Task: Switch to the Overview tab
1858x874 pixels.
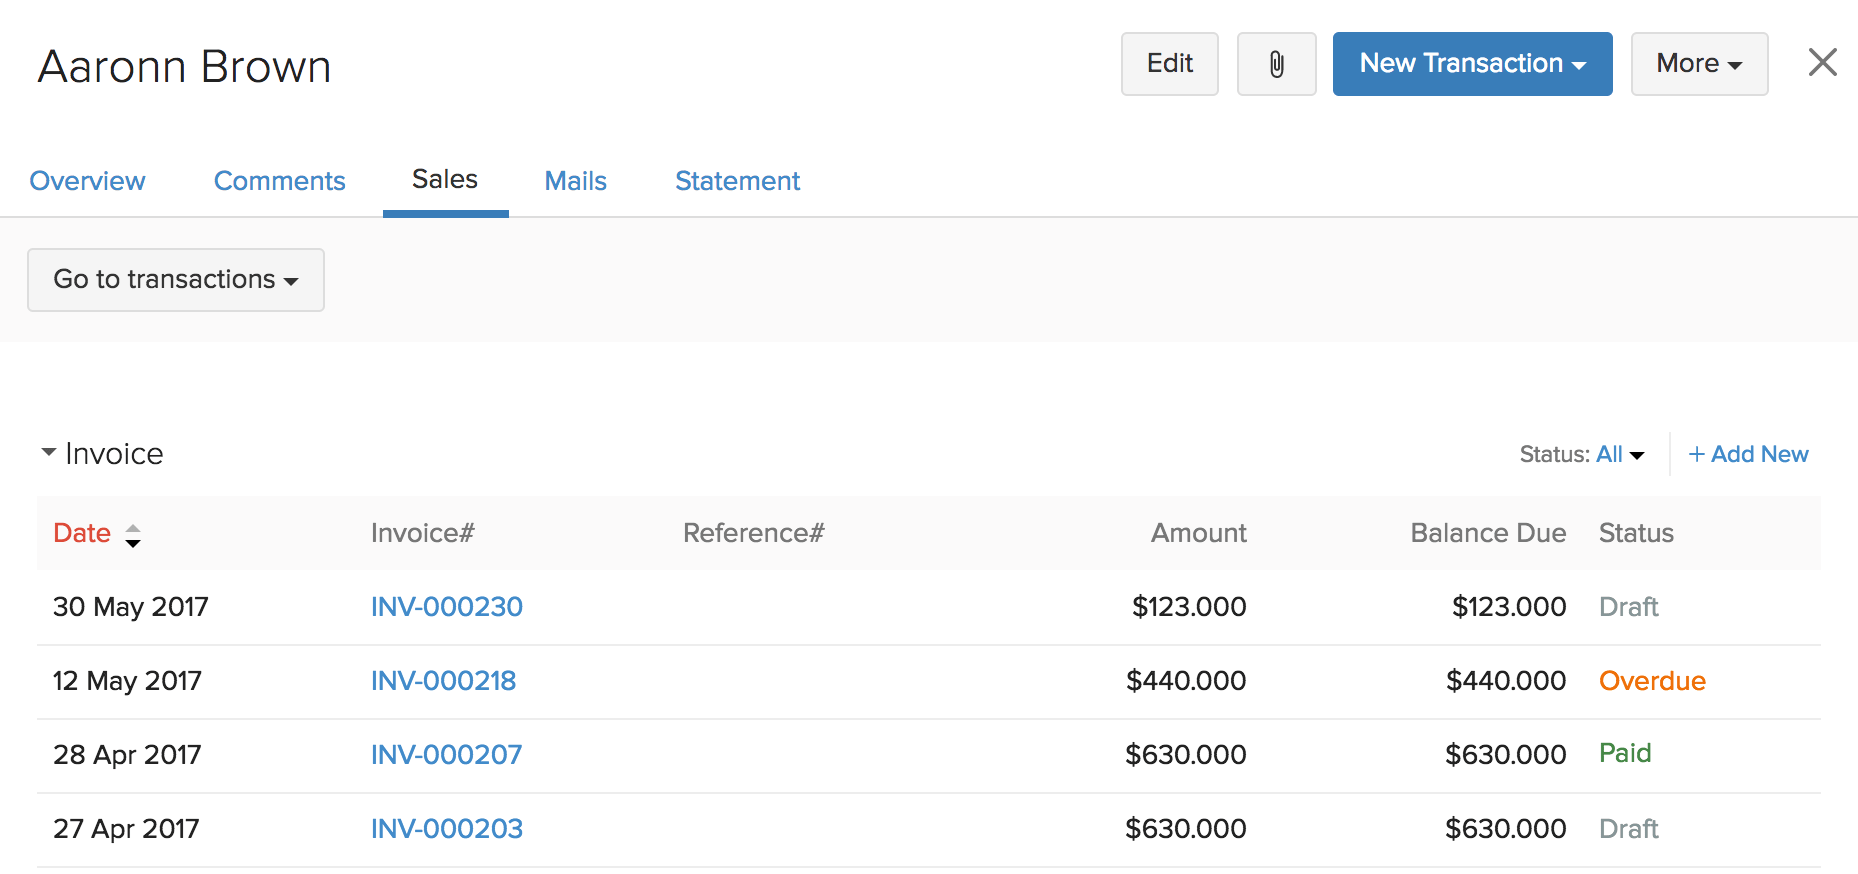Action: pos(88,181)
